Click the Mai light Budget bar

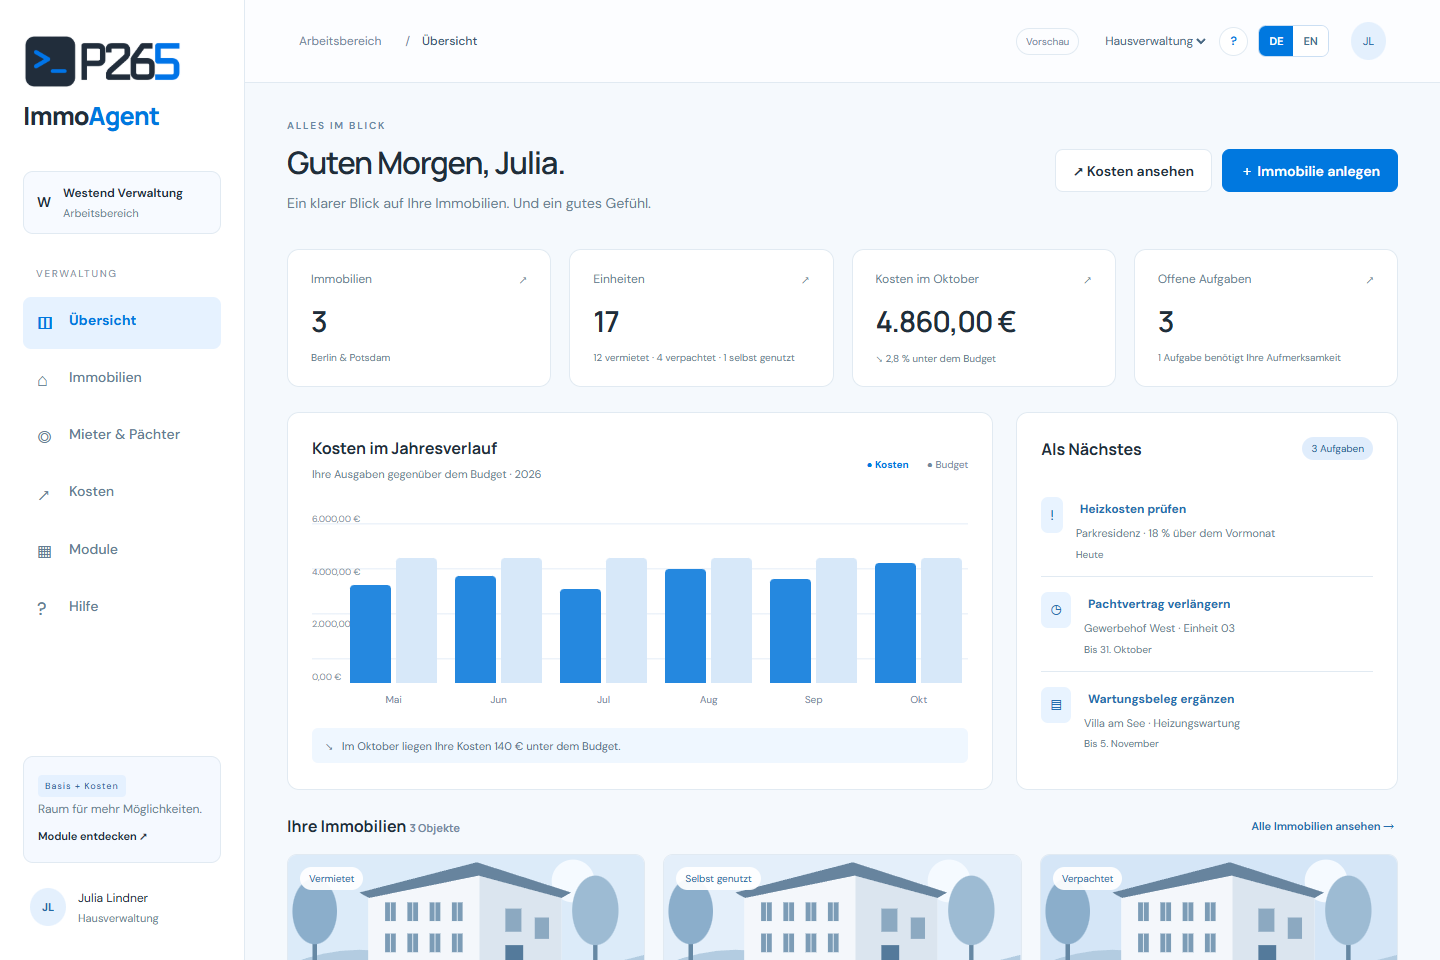(416, 620)
